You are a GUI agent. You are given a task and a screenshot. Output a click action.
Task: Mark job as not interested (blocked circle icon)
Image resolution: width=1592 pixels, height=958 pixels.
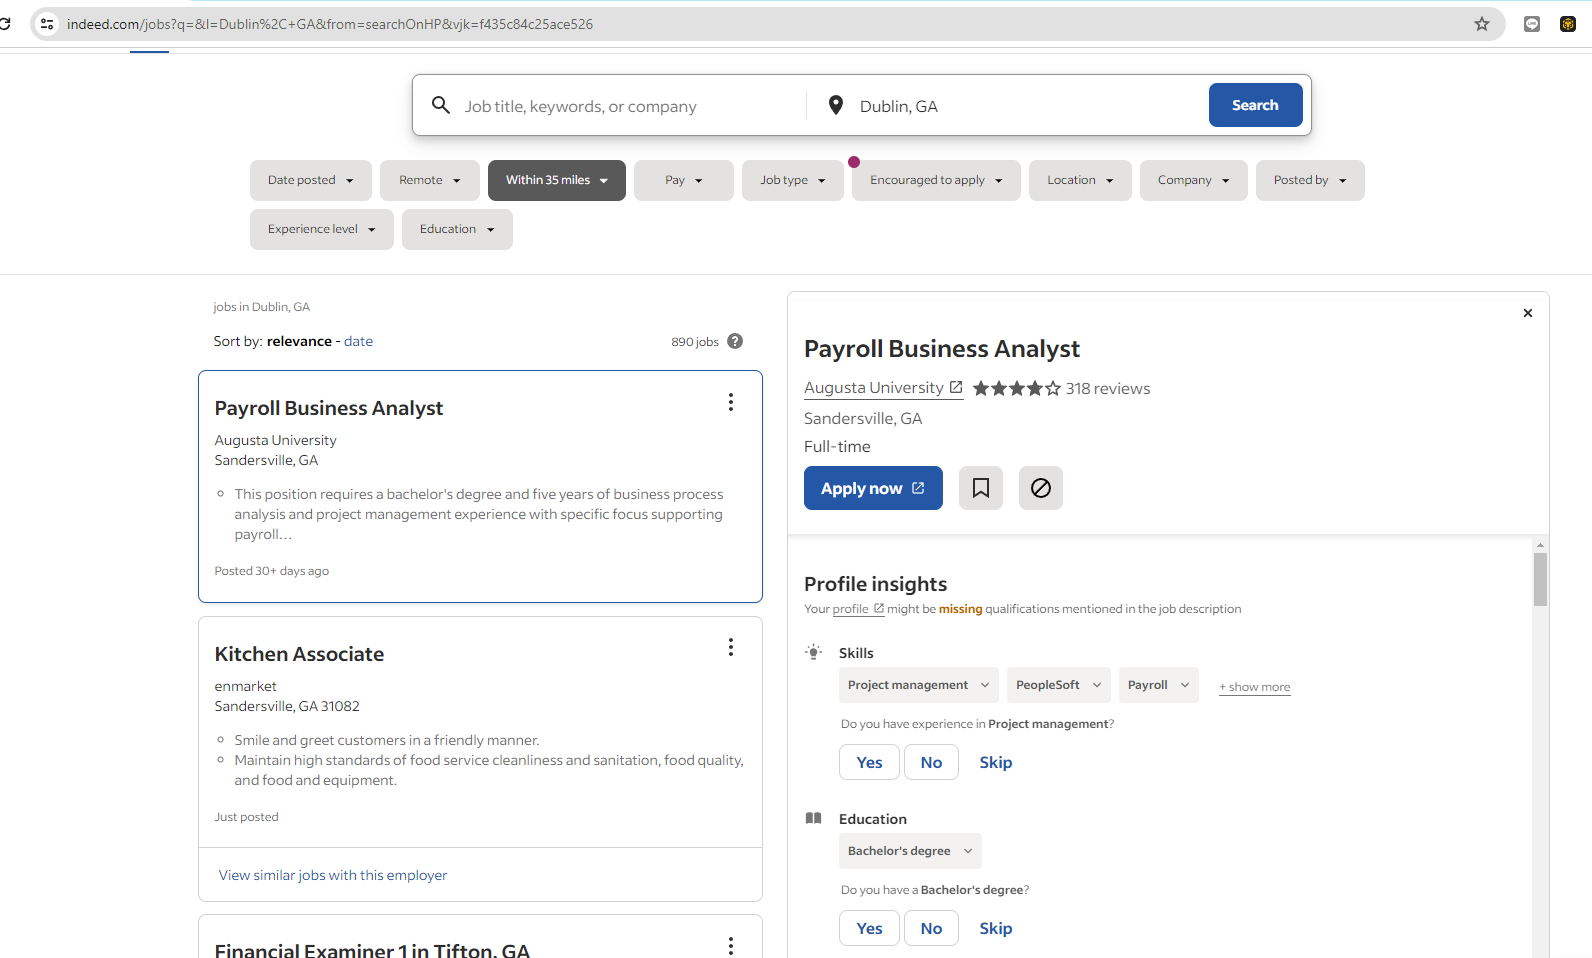1040,488
